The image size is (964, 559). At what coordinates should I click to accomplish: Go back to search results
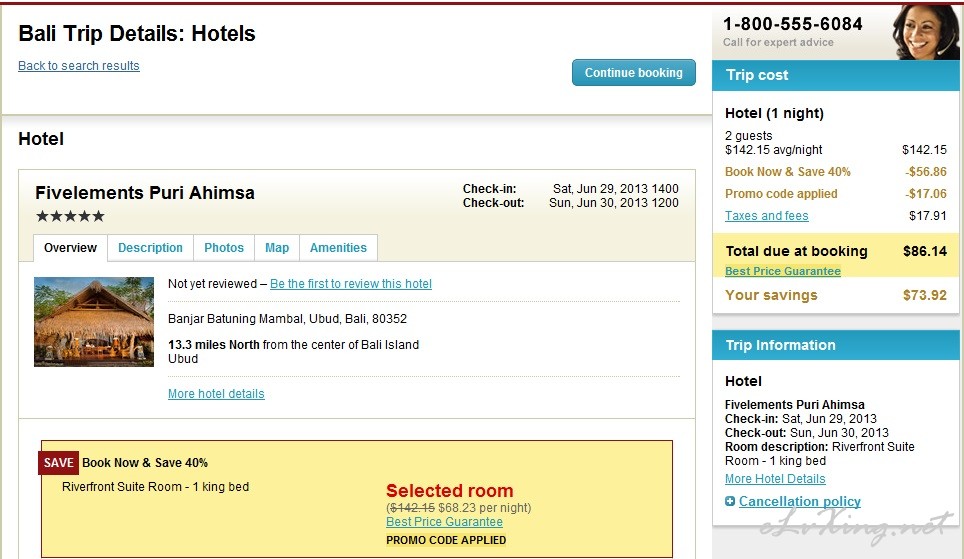point(79,66)
